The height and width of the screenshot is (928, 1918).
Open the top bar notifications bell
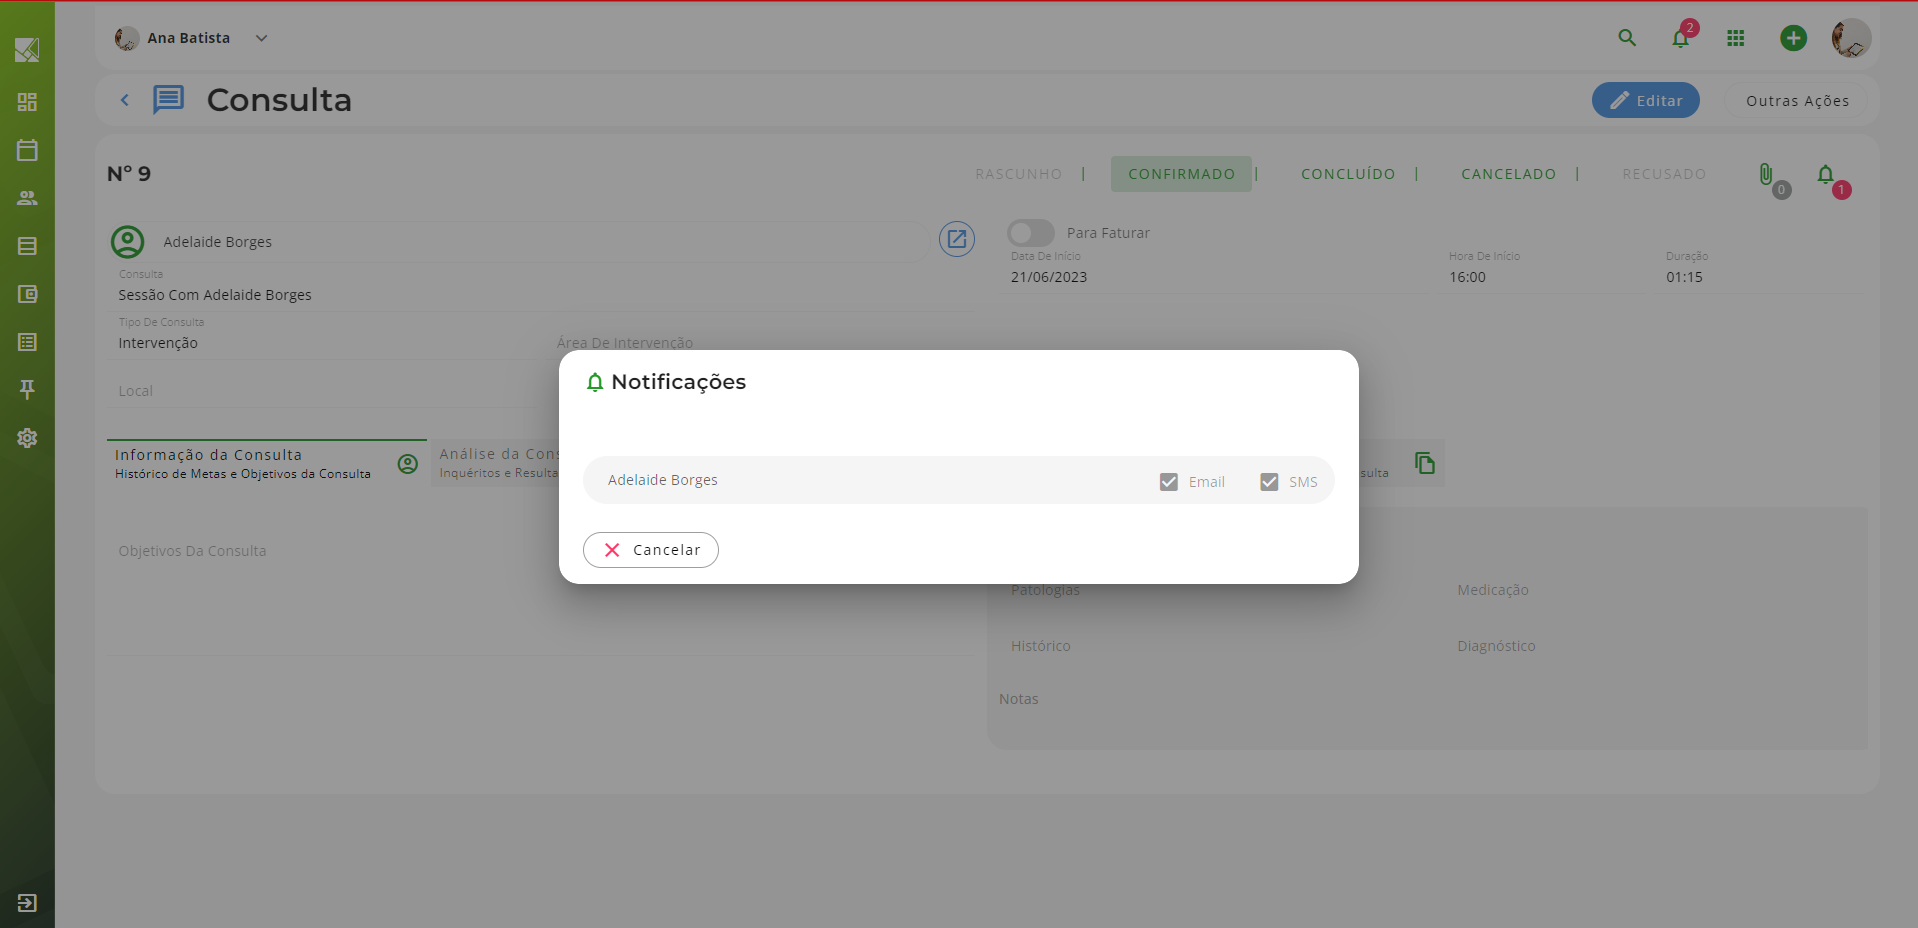click(x=1681, y=38)
